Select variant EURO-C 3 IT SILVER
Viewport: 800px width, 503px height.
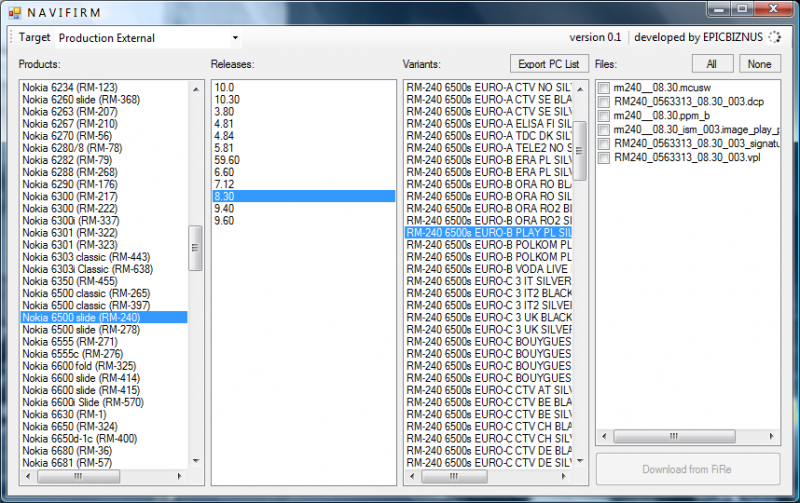[x=488, y=281]
